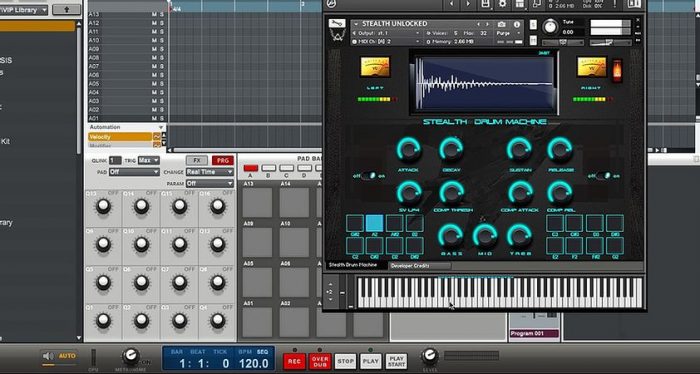This screenshot has height=374, width=700.
Task: Open the PARAM Off dropdown
Action: click(x=210, y=183)
